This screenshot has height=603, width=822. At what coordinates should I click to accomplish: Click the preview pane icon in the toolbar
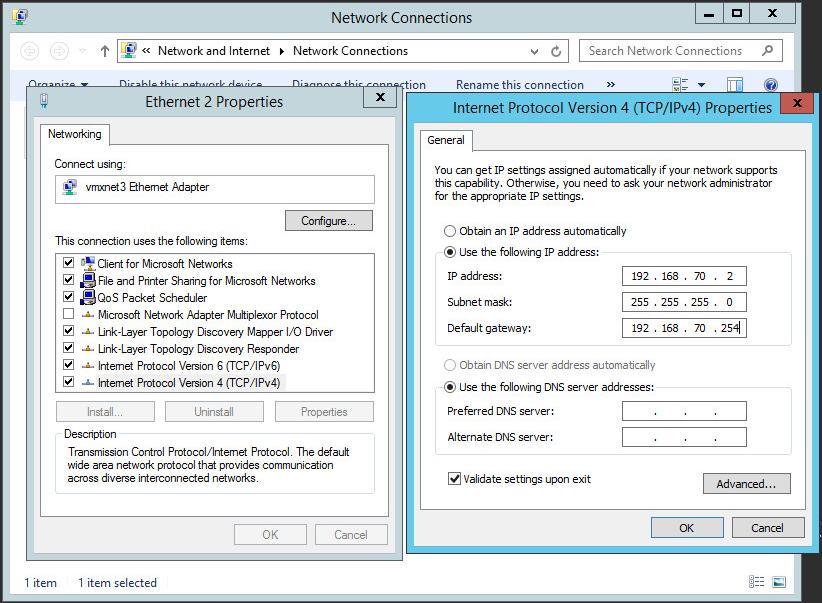735,84
